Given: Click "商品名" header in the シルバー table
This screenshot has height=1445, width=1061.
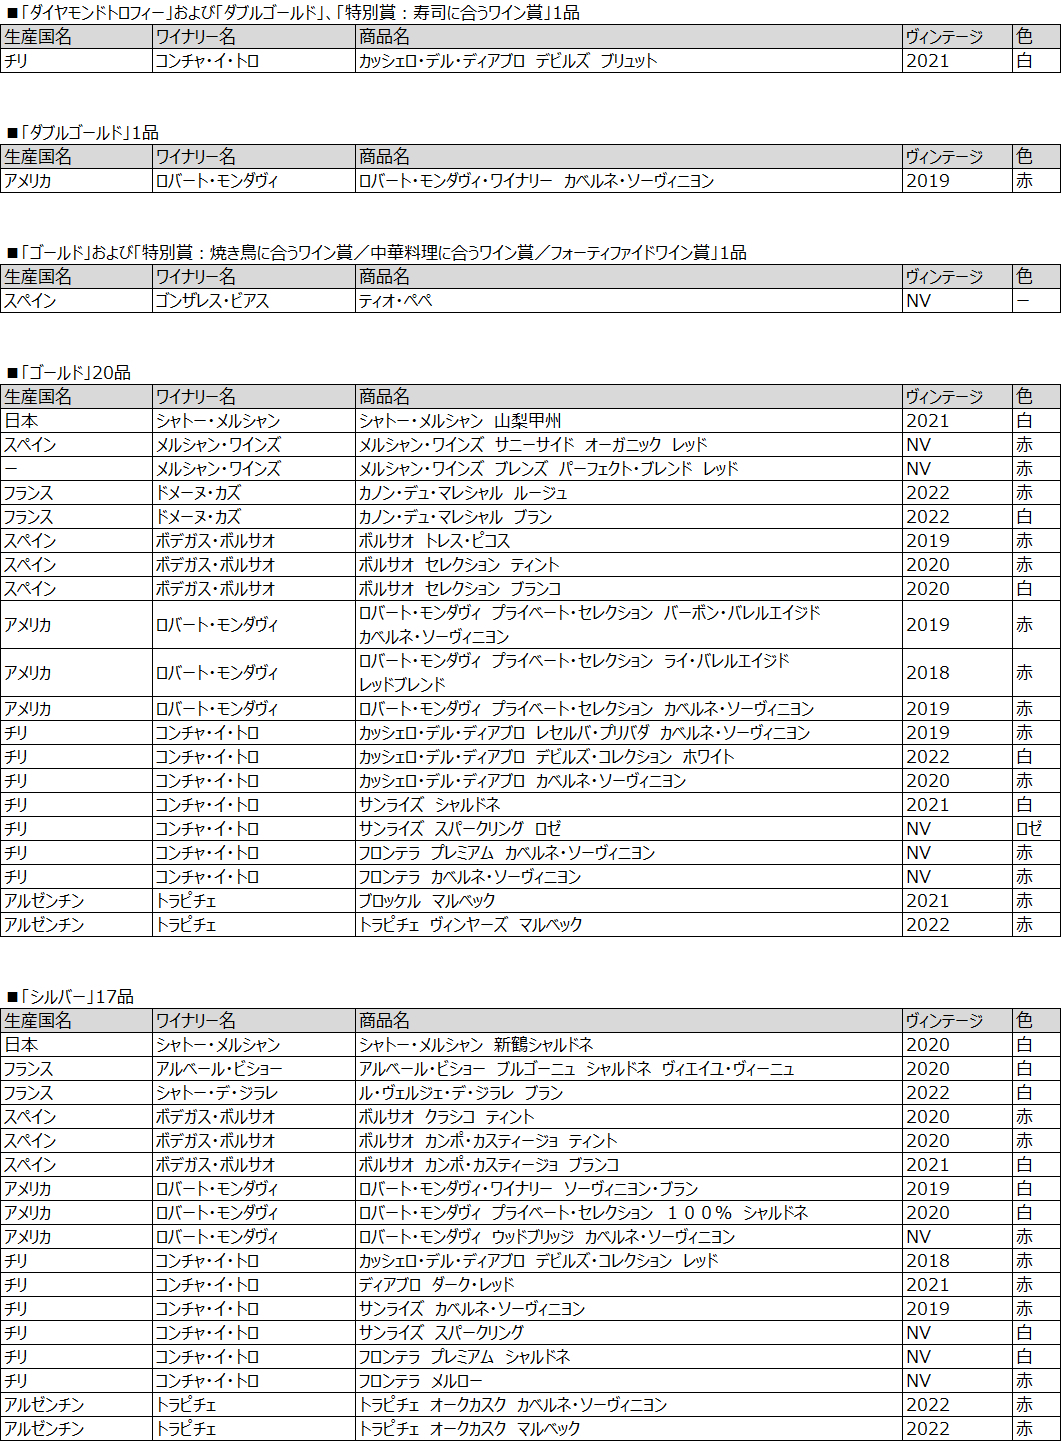Looking at the screenshot, I should coord(384,1021).
